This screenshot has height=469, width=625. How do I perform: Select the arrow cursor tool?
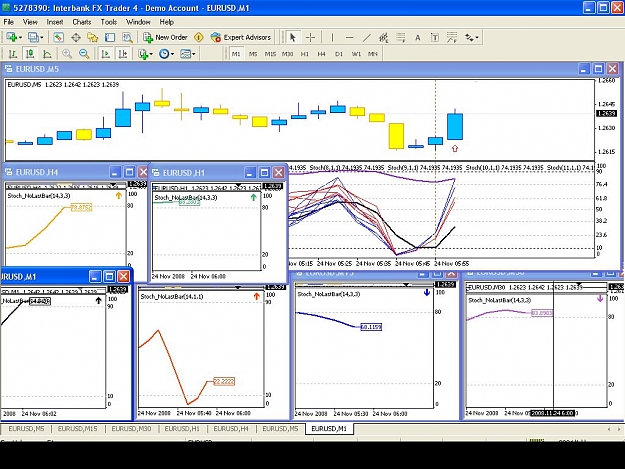coord(293,37)
